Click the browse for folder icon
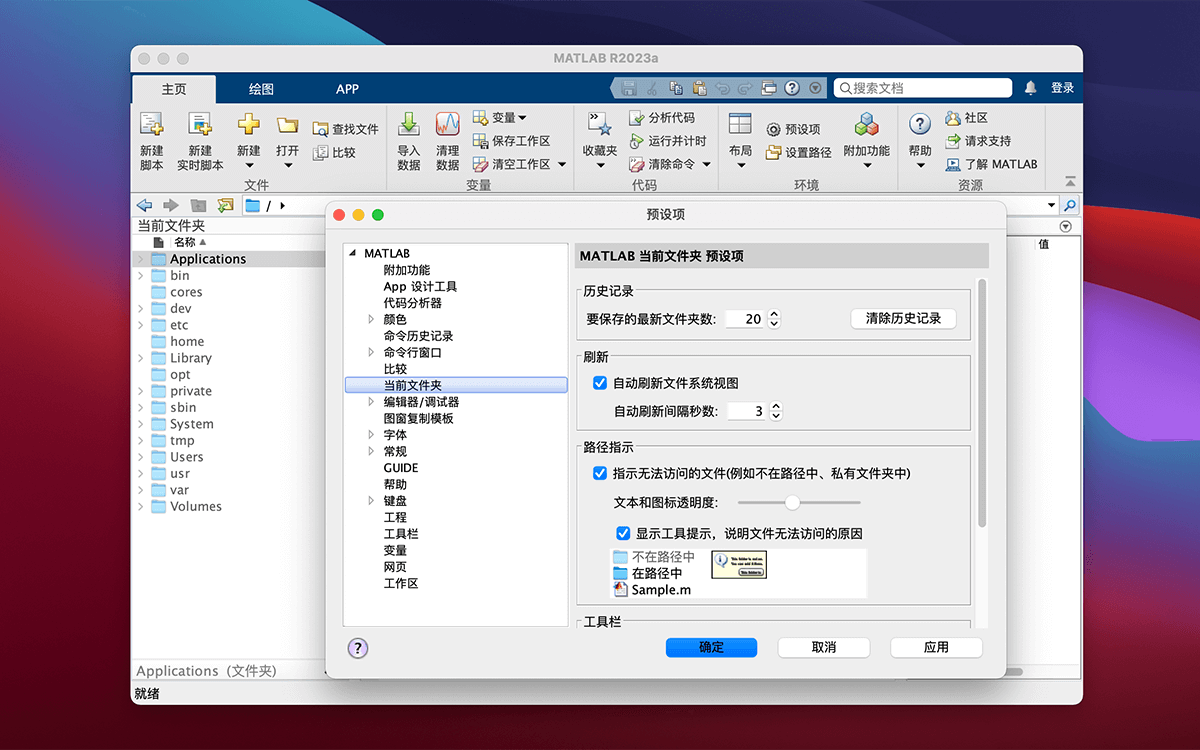This screenshot has width=1200, height=750. pyautogui.click(x=225, y=205)
